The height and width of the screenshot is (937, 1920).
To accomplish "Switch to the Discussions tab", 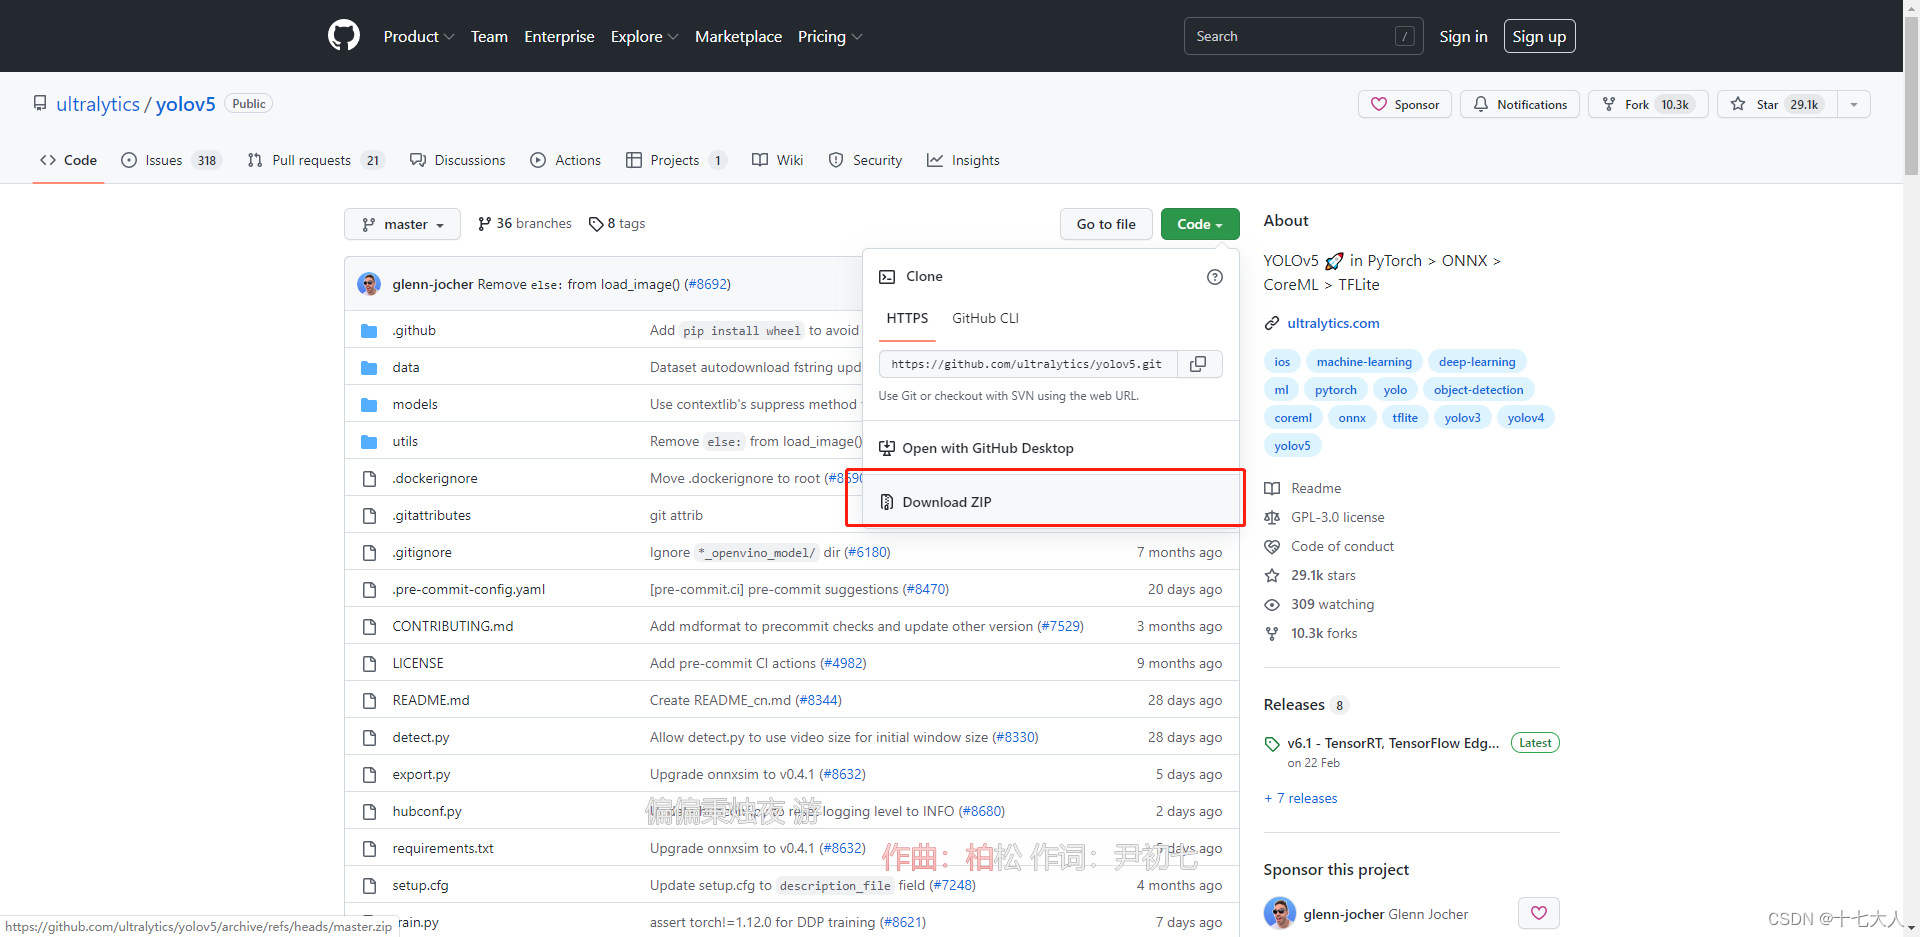I will [x=458, y=160].
